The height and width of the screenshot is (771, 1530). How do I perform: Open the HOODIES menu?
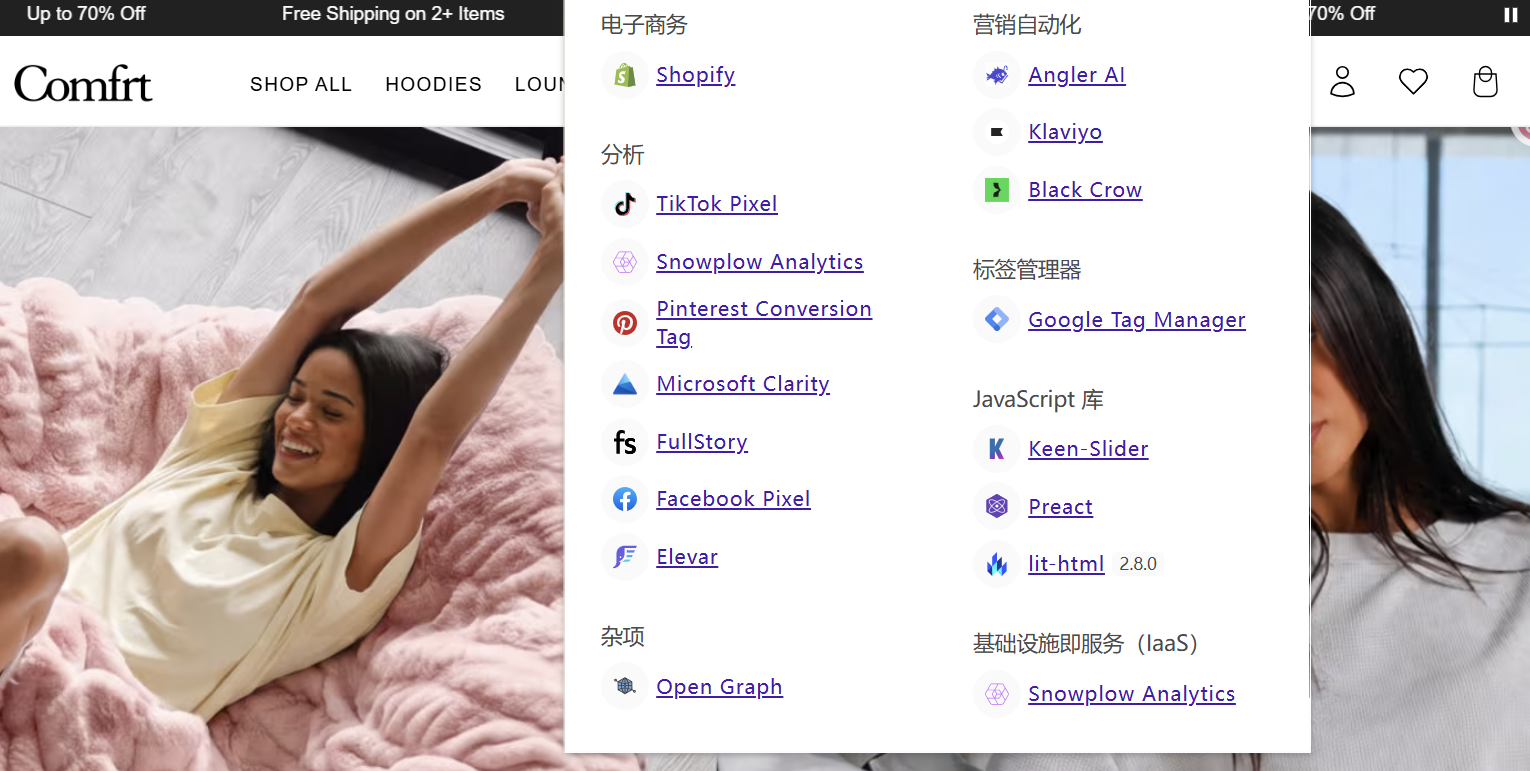[x=433, y=85]
